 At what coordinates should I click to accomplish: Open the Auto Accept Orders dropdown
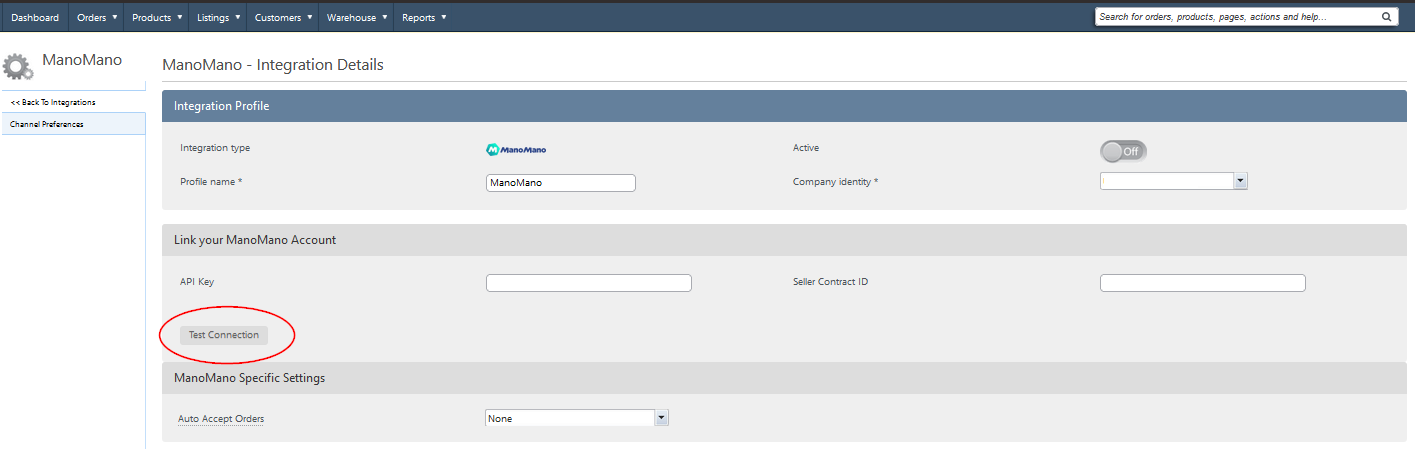577,418
